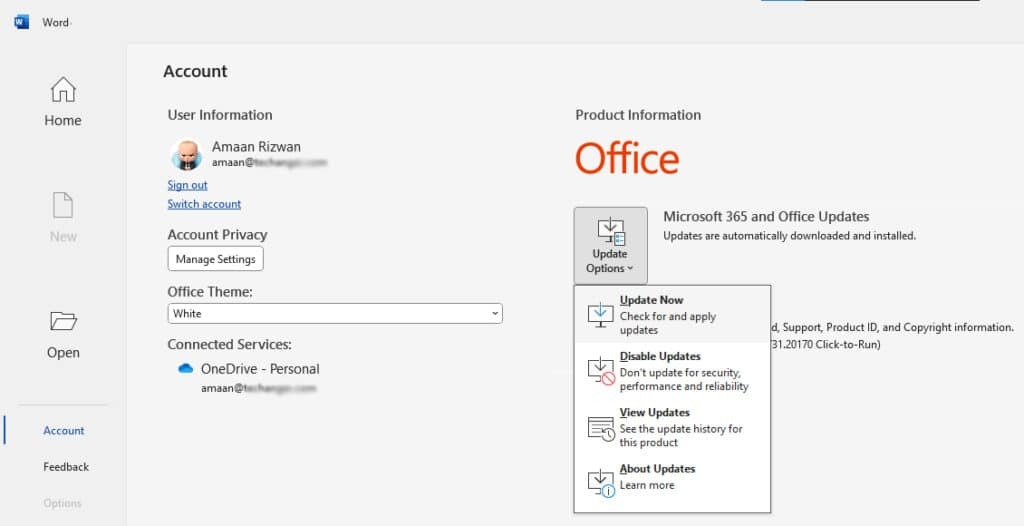Click the large Office logo text
Screen dimensions: 1024x526
click(627, 159)
